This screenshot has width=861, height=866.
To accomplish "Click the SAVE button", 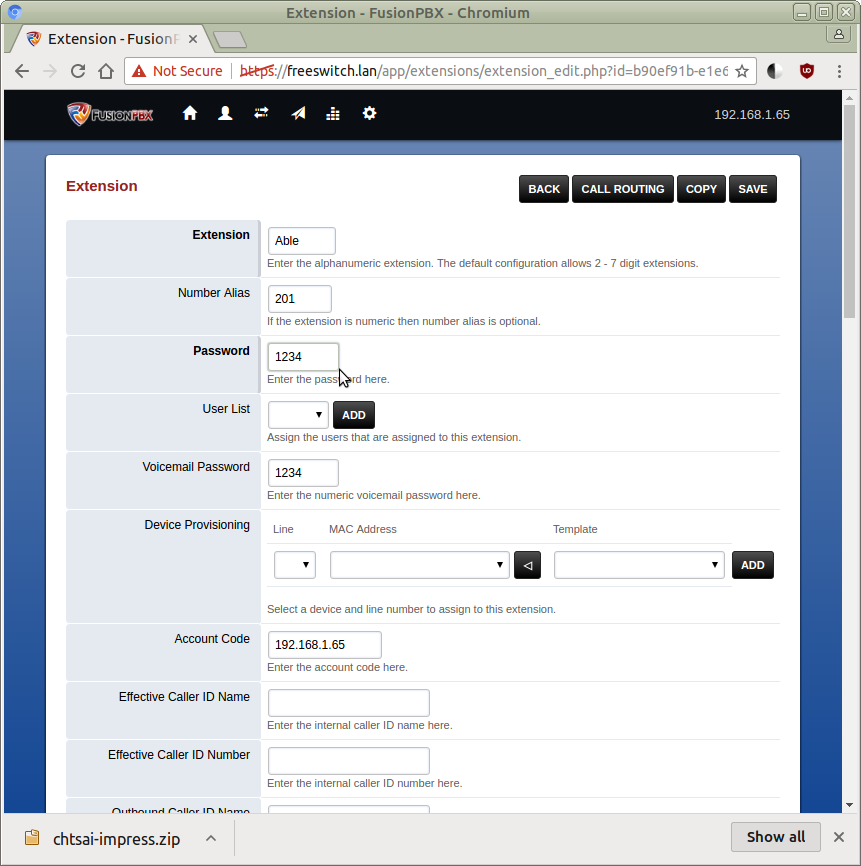I will [753, 189].
